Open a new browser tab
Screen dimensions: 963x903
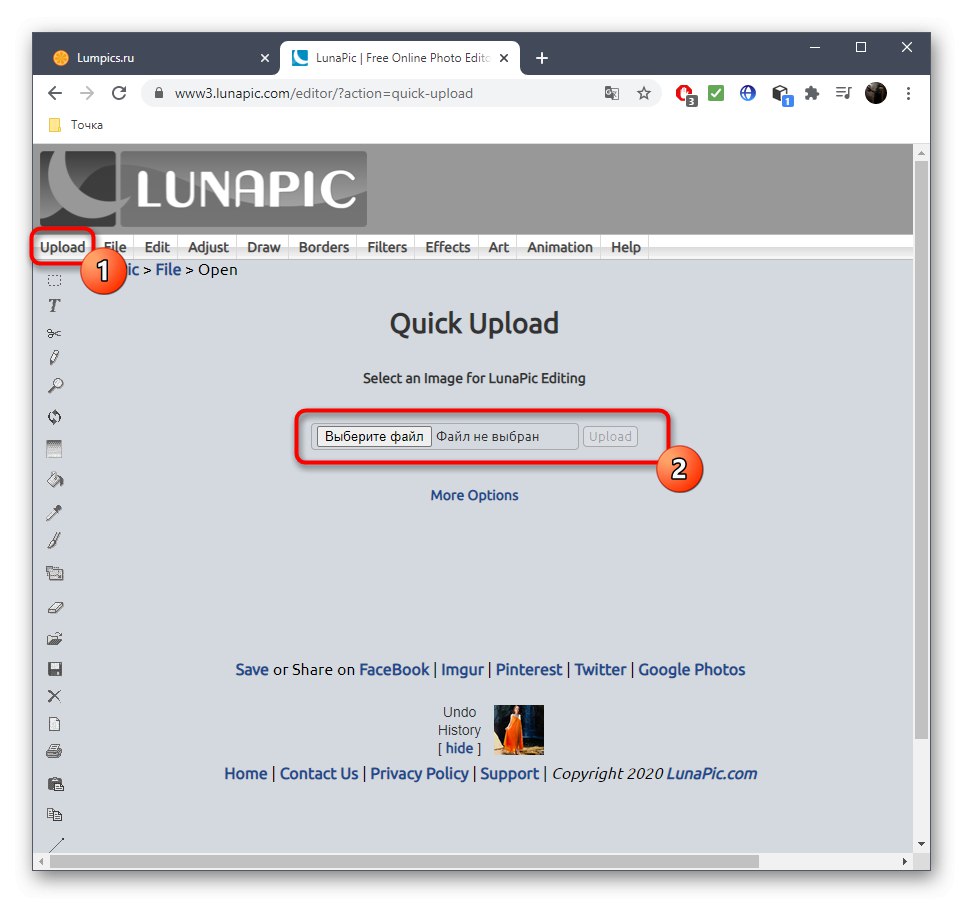click(542, 58)
